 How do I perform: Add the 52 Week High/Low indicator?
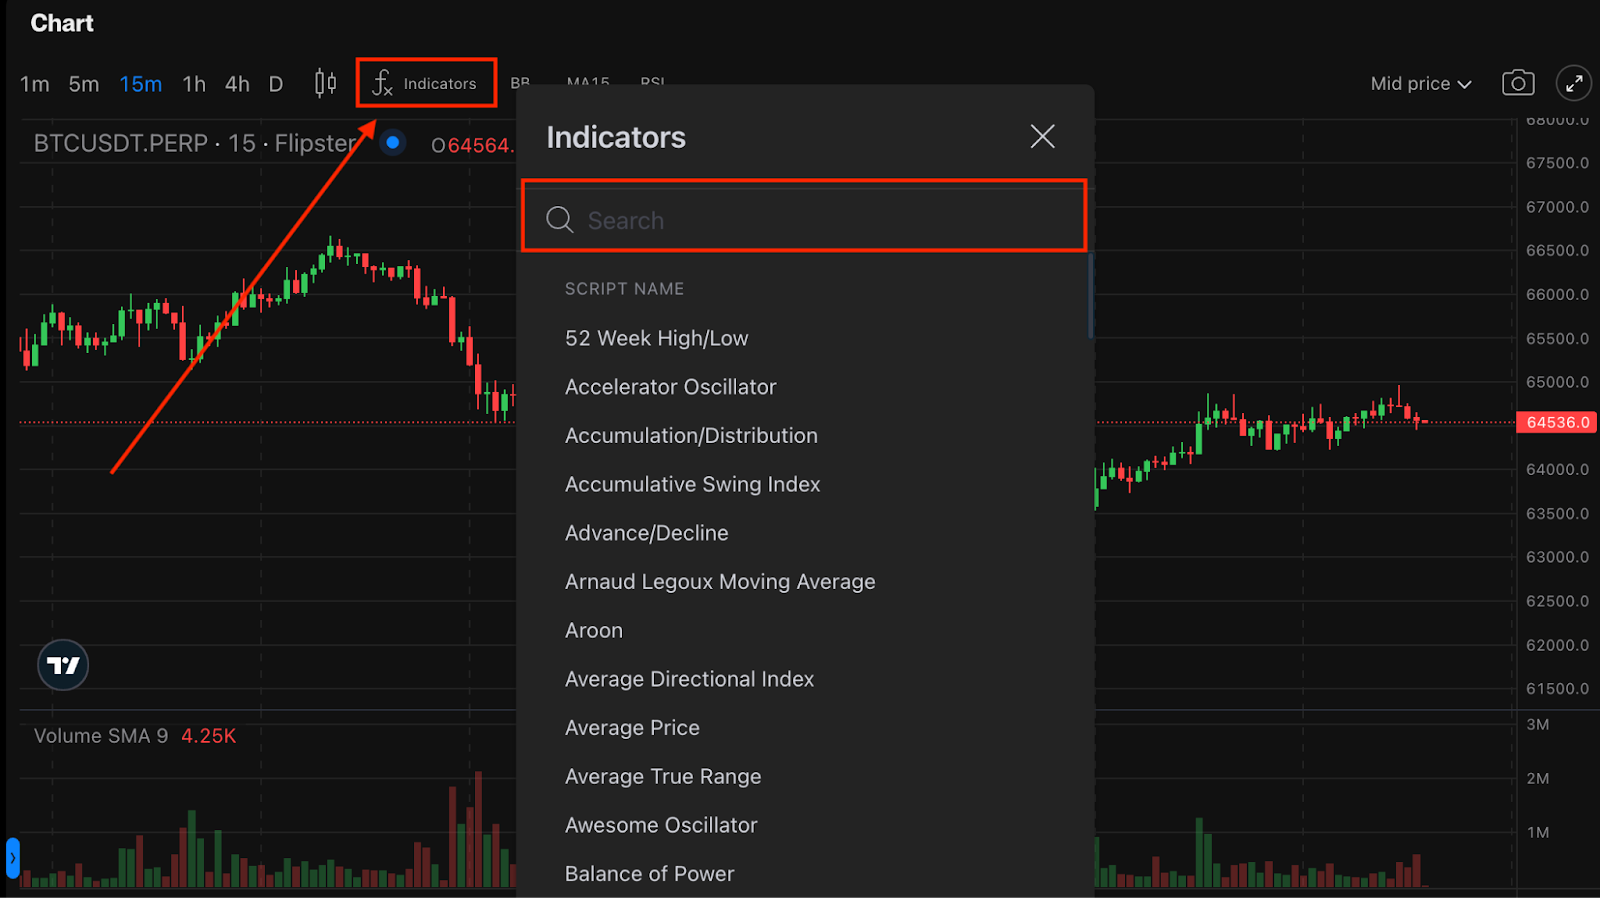[x=656, y=338]
